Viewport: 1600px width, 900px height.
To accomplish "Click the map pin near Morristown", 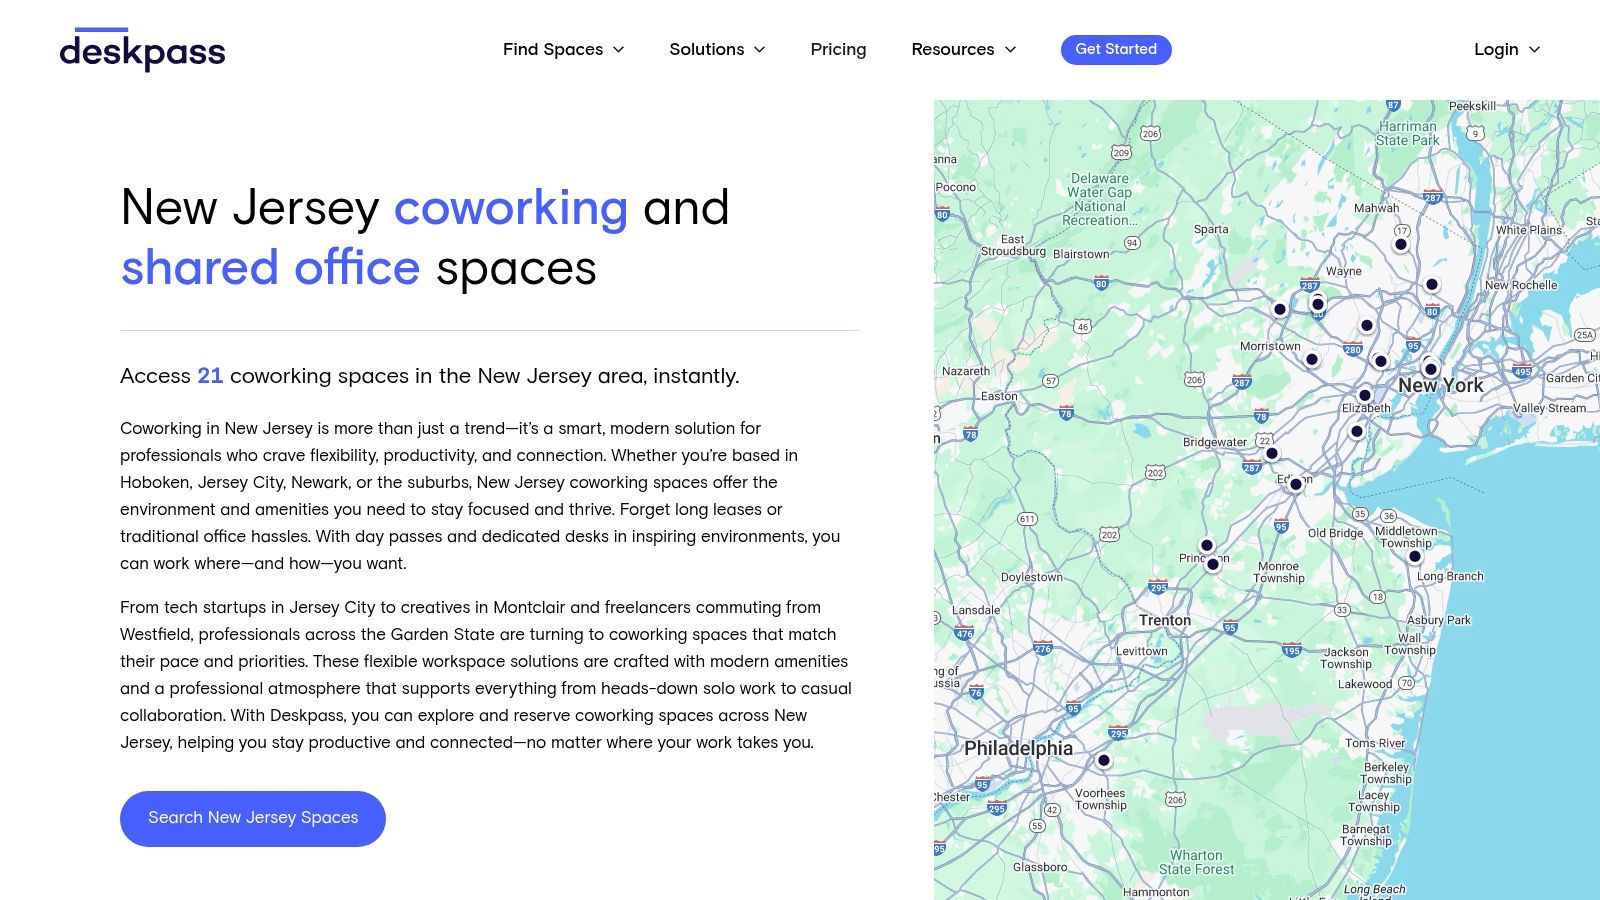I will 1312,358.
